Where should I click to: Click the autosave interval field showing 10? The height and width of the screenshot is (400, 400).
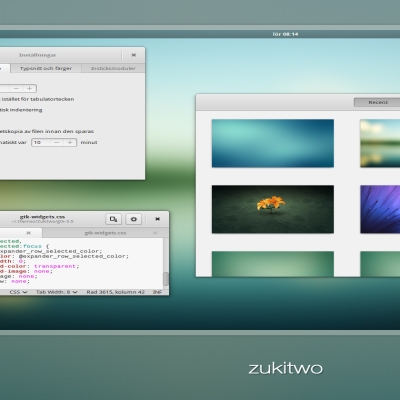tap(41, 142)
